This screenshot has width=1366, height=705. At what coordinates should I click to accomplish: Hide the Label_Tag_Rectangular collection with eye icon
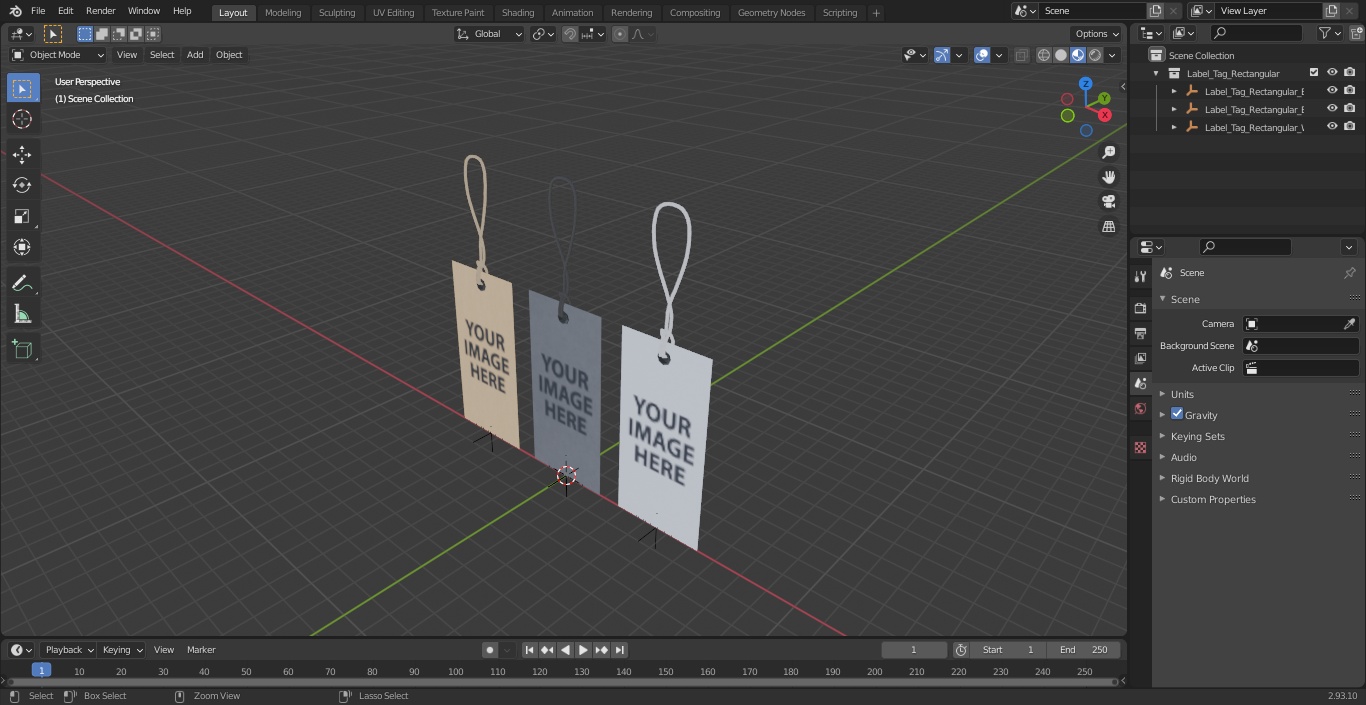(x=1332, y=73)
